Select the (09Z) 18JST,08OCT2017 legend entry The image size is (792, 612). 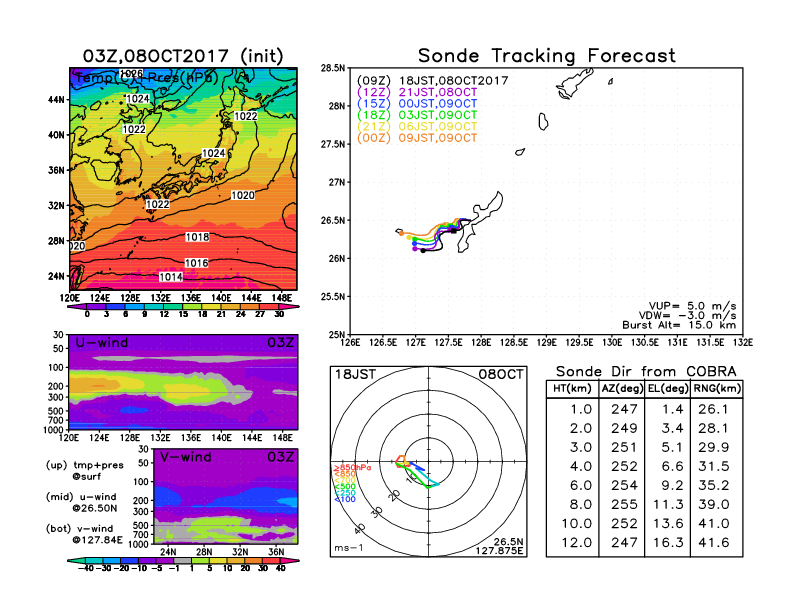coord(432,81)
